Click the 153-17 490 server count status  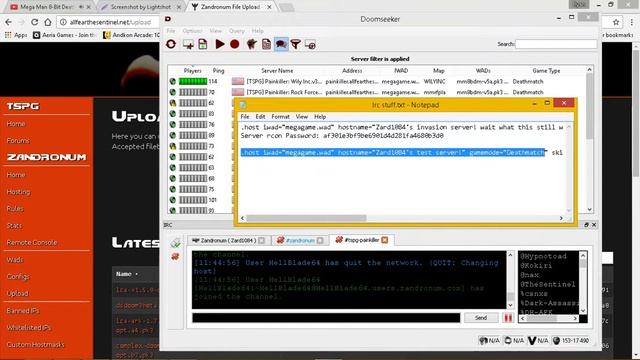(x=571, y=340)
